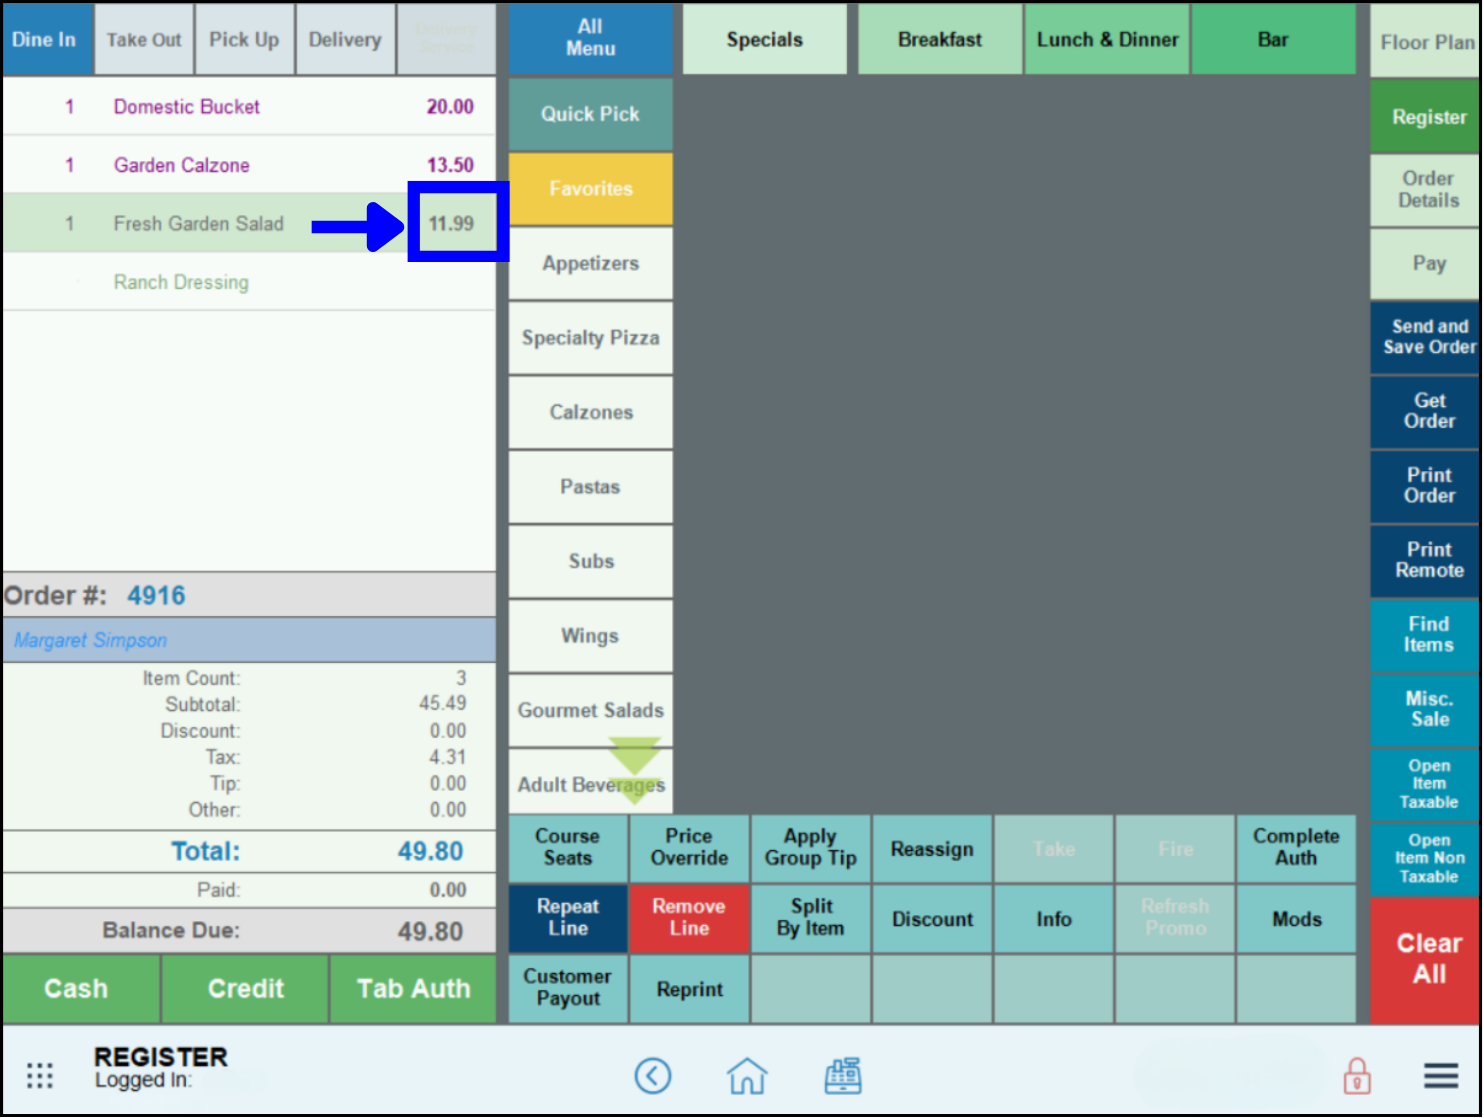Open the cash register icon

point(843,1076)
